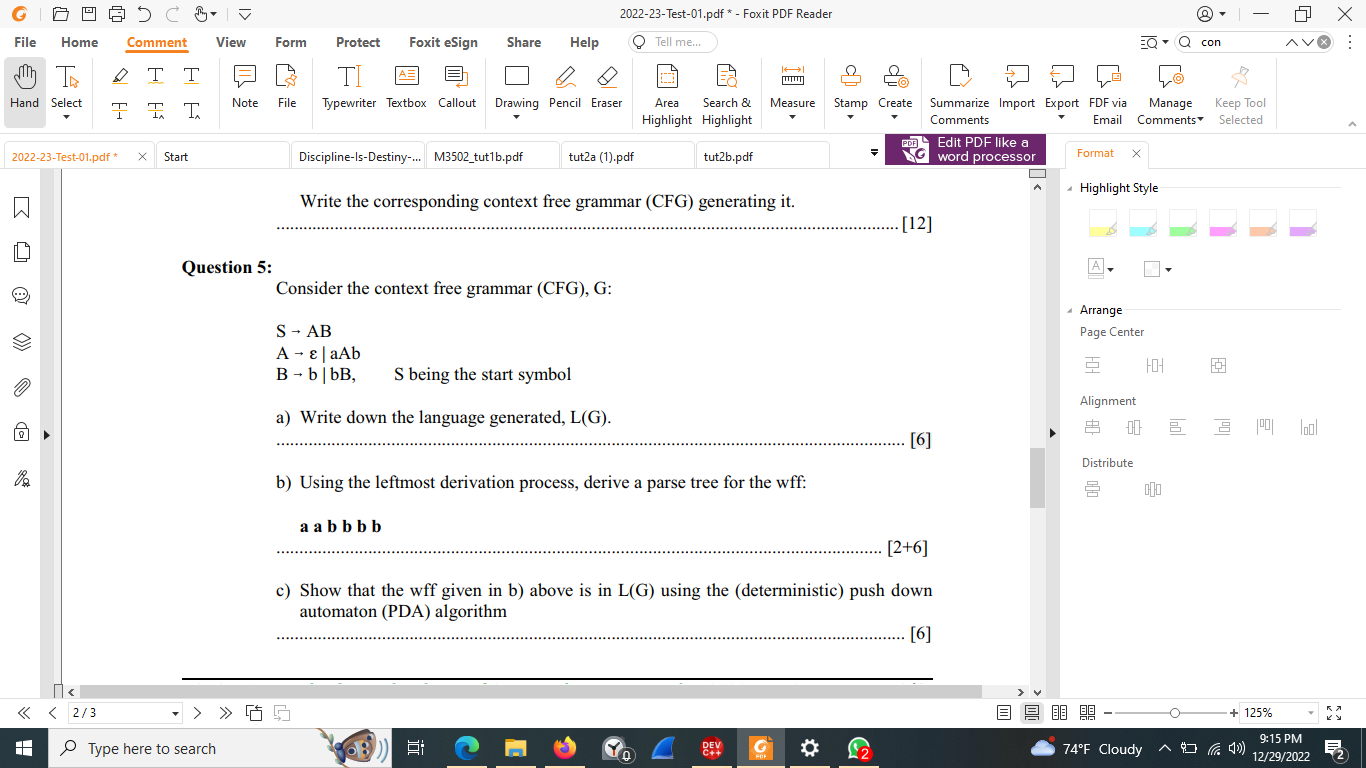1366x768 pixels.
Task: Open Summarize Comments
Action: click(x=958, y=88)
